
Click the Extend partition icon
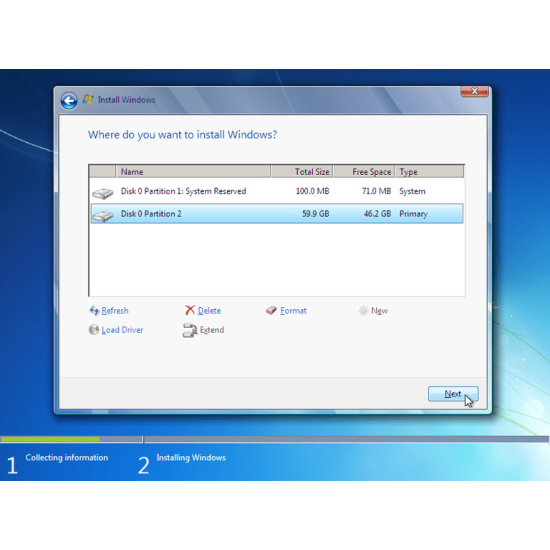click(190, 330)
